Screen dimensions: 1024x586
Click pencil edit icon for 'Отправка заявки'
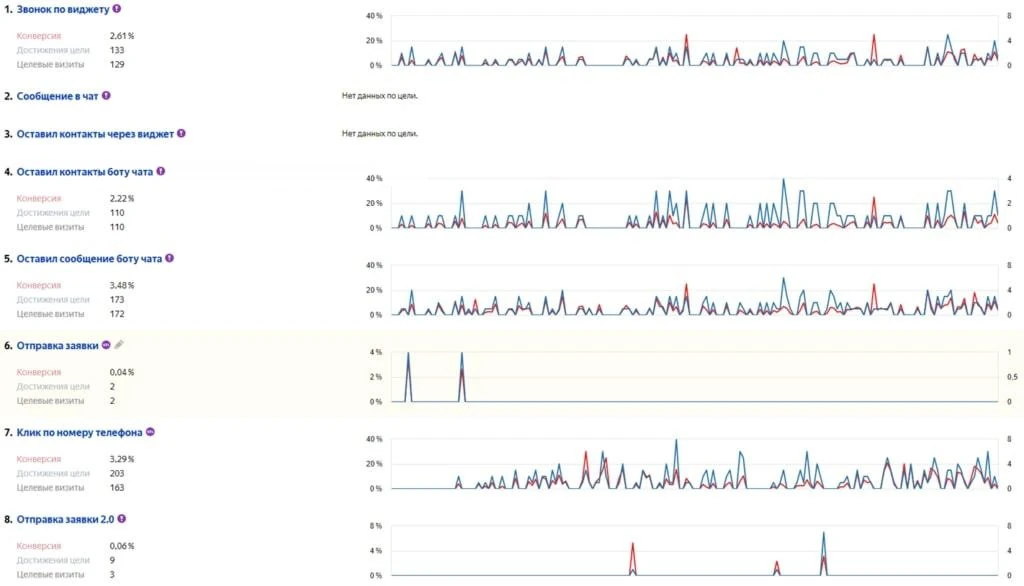(119, 345)
